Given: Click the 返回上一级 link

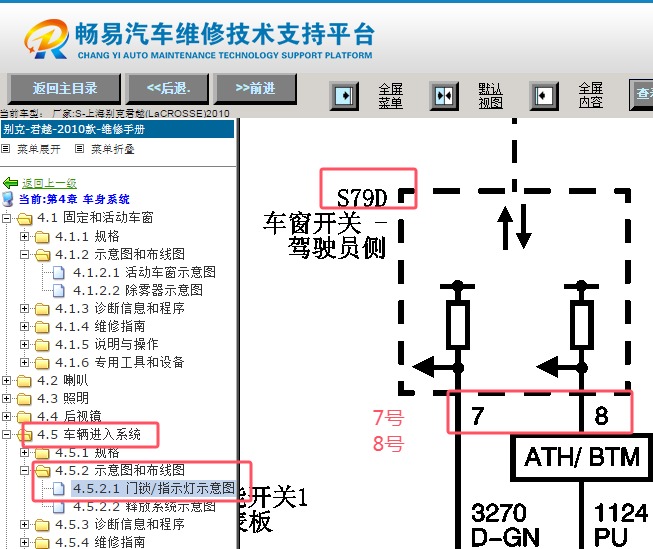Looking at the screenshot, I should tap(49, 183).
